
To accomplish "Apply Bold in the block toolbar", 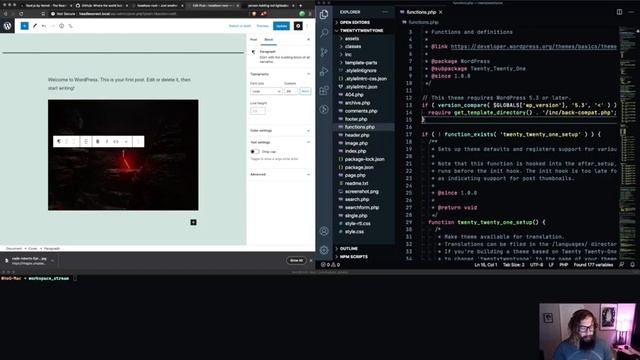I will [98, 141].
